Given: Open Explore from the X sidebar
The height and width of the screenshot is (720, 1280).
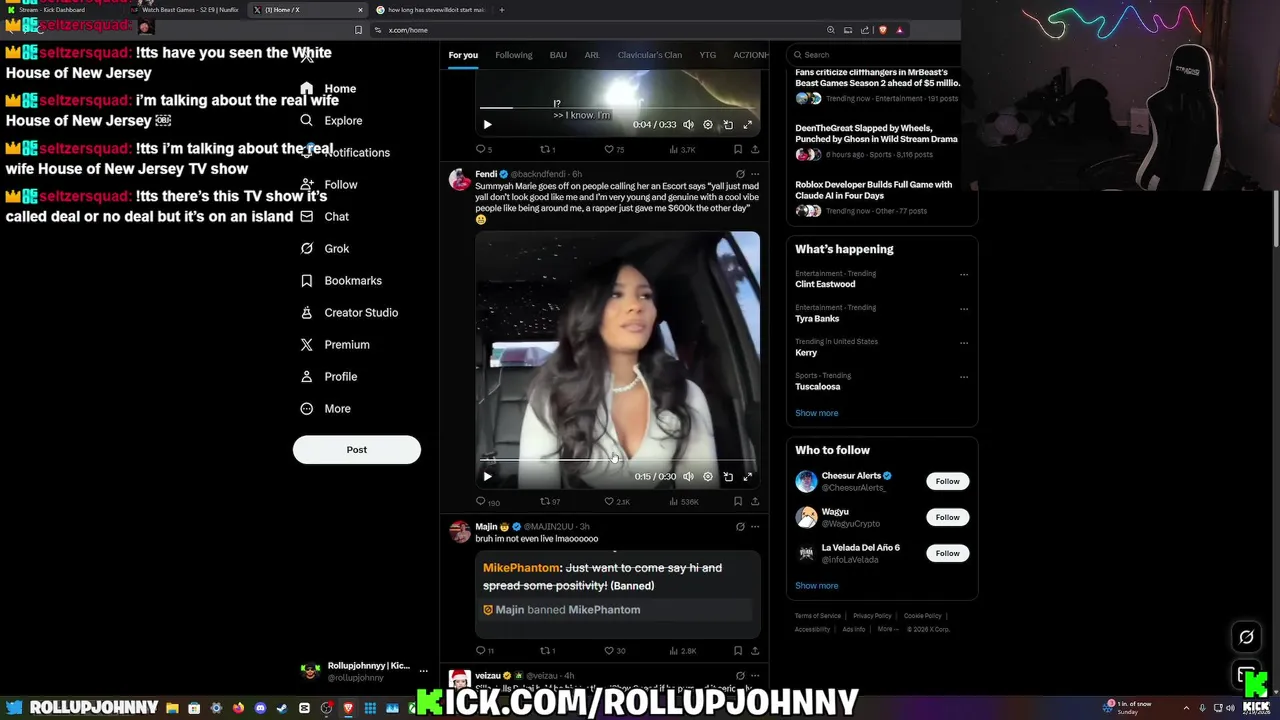Looking at the screenshot, I should pyautogui.click(x=331, y=121).
